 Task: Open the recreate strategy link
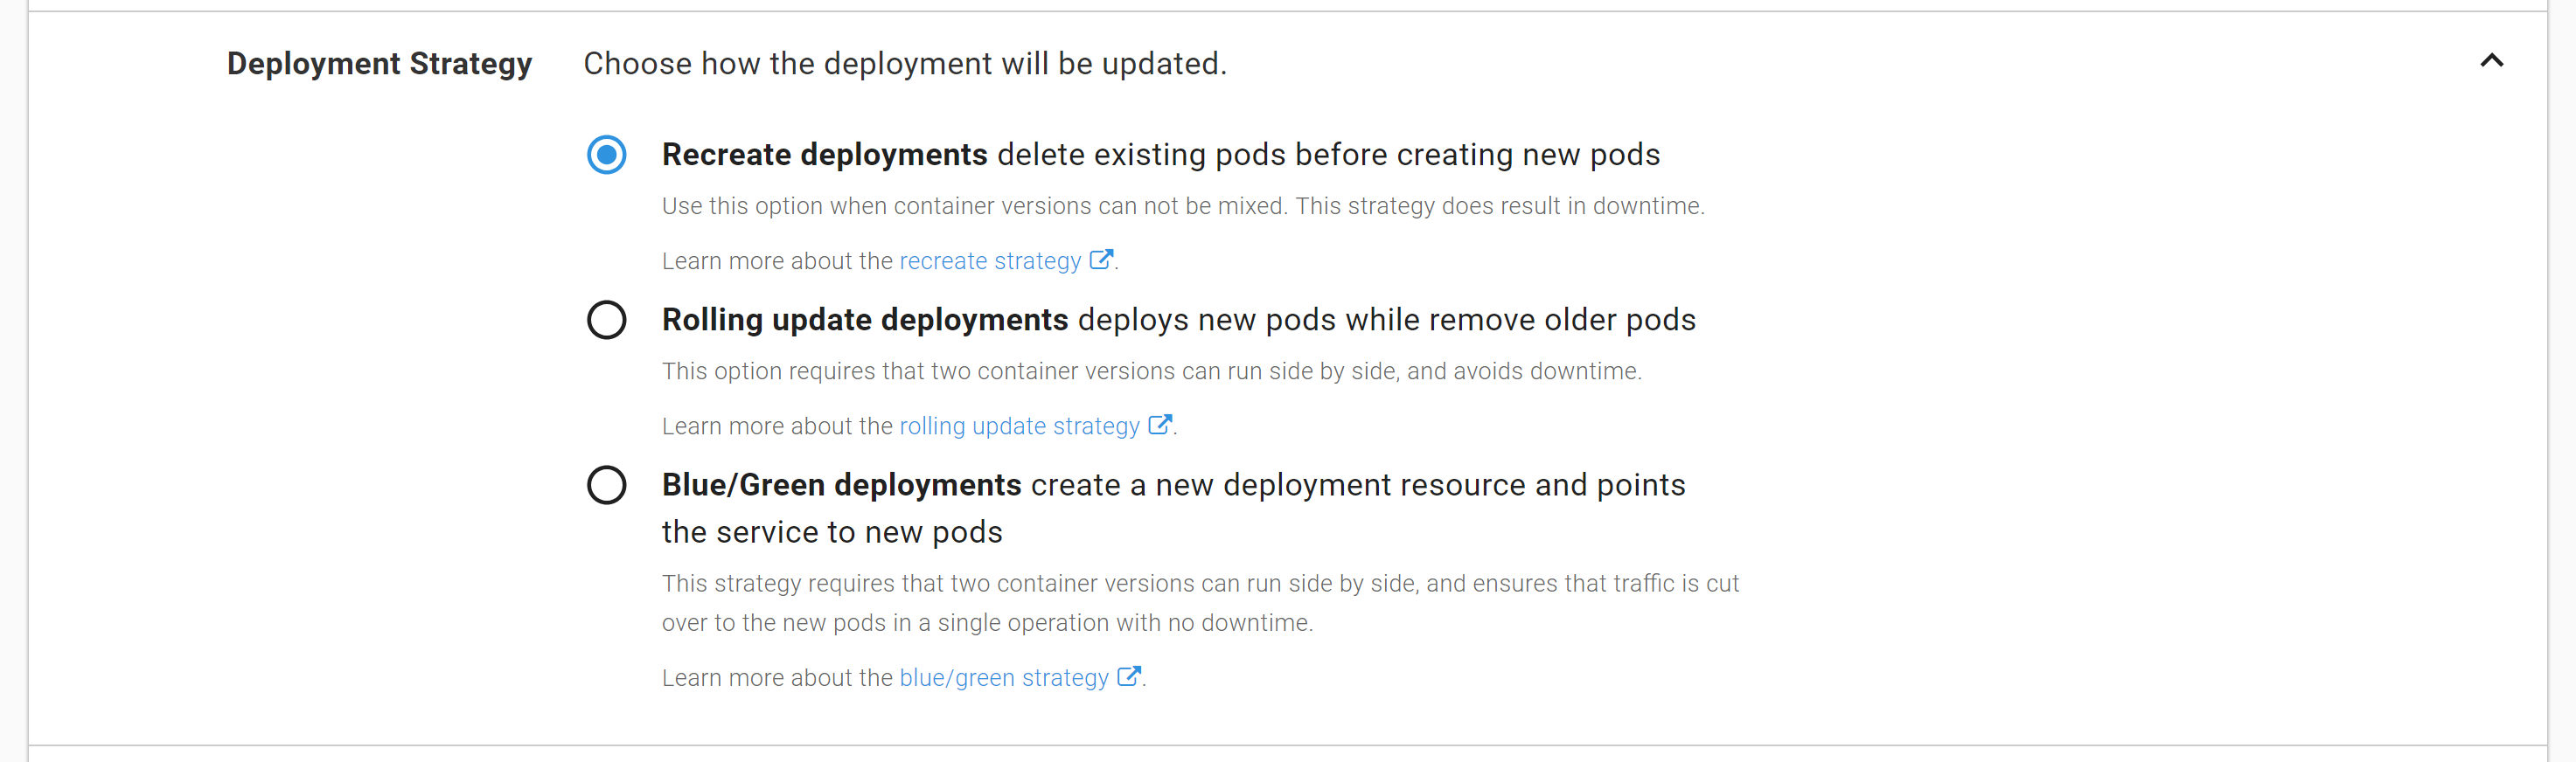(989, 261)
